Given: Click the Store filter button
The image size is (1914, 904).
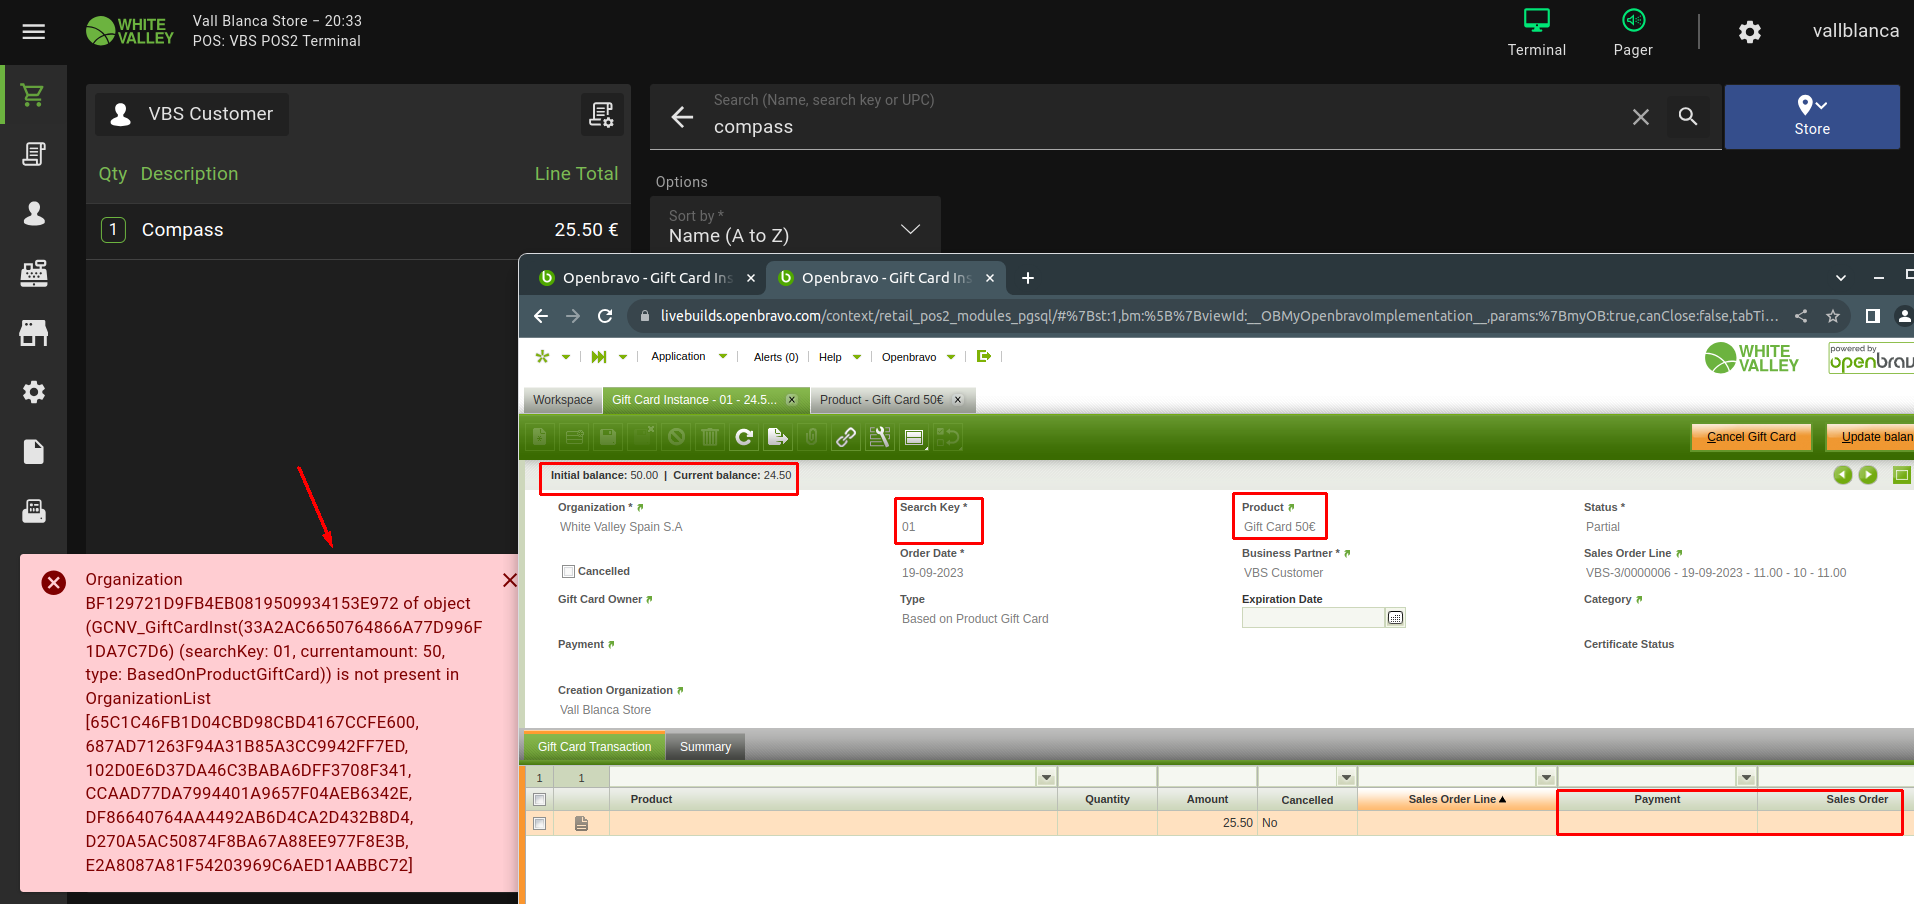Looking at the screenshot, I should tap(1812, 117).
